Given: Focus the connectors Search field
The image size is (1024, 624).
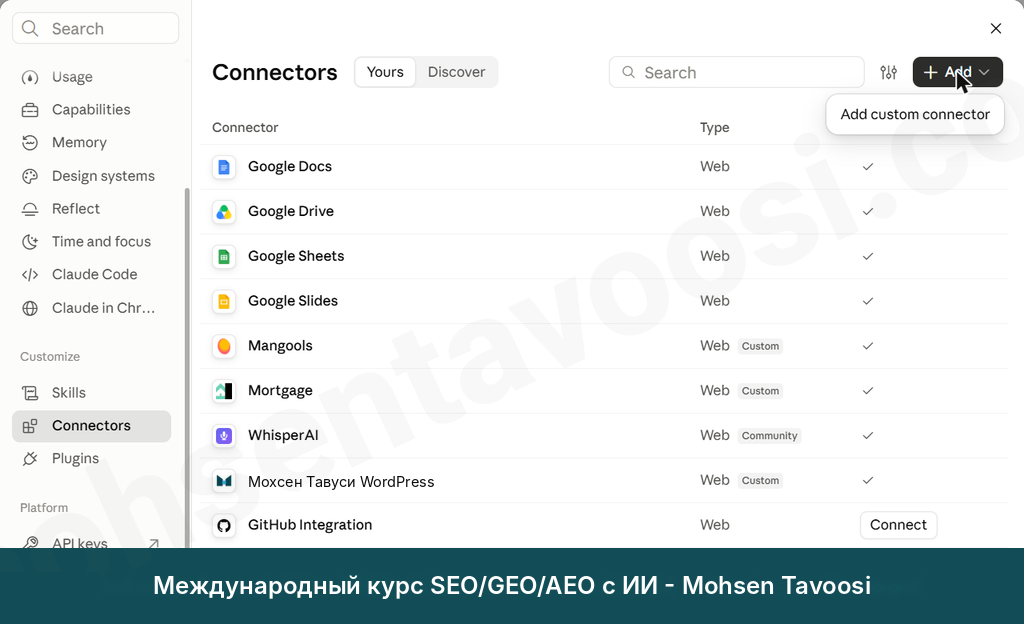Looking at the screenshot, I should tap(737, 72).
